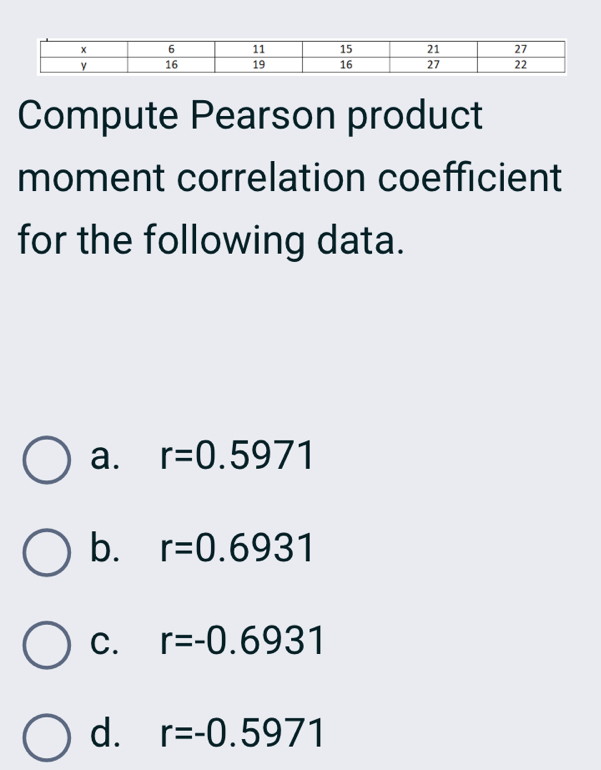Select radio button for option b
The height and width of the screenshot is (770, 601).
coord(46,549)
